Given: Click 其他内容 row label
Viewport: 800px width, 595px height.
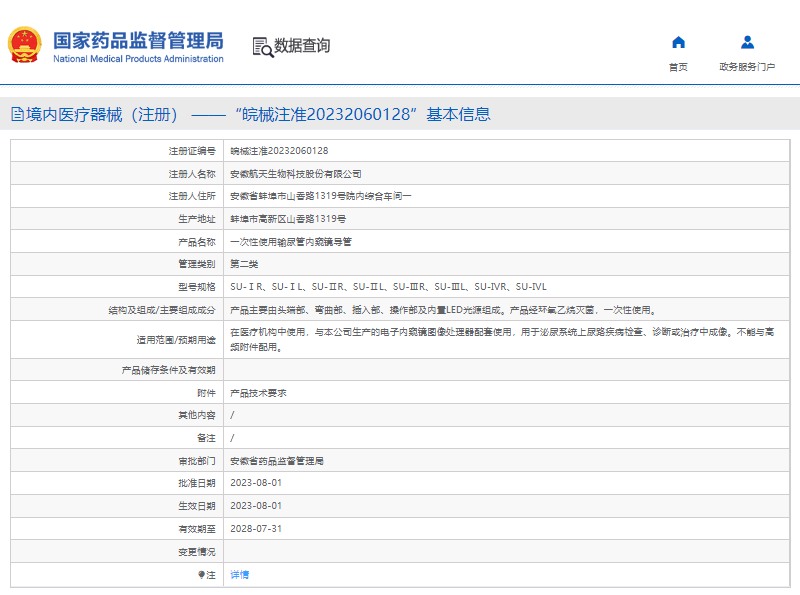Looking at the screenshot, I should pyautogui.click(x=197, y=415).
